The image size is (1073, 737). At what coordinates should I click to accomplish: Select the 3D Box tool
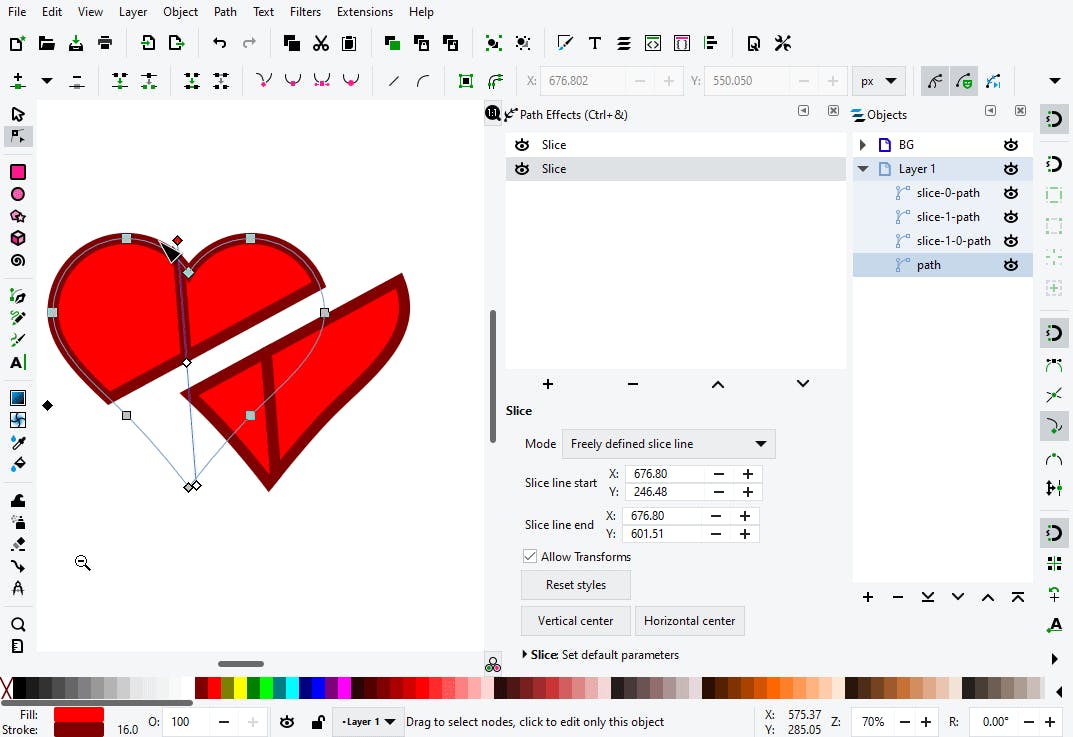pyautogui.click(x=18, y=238)
